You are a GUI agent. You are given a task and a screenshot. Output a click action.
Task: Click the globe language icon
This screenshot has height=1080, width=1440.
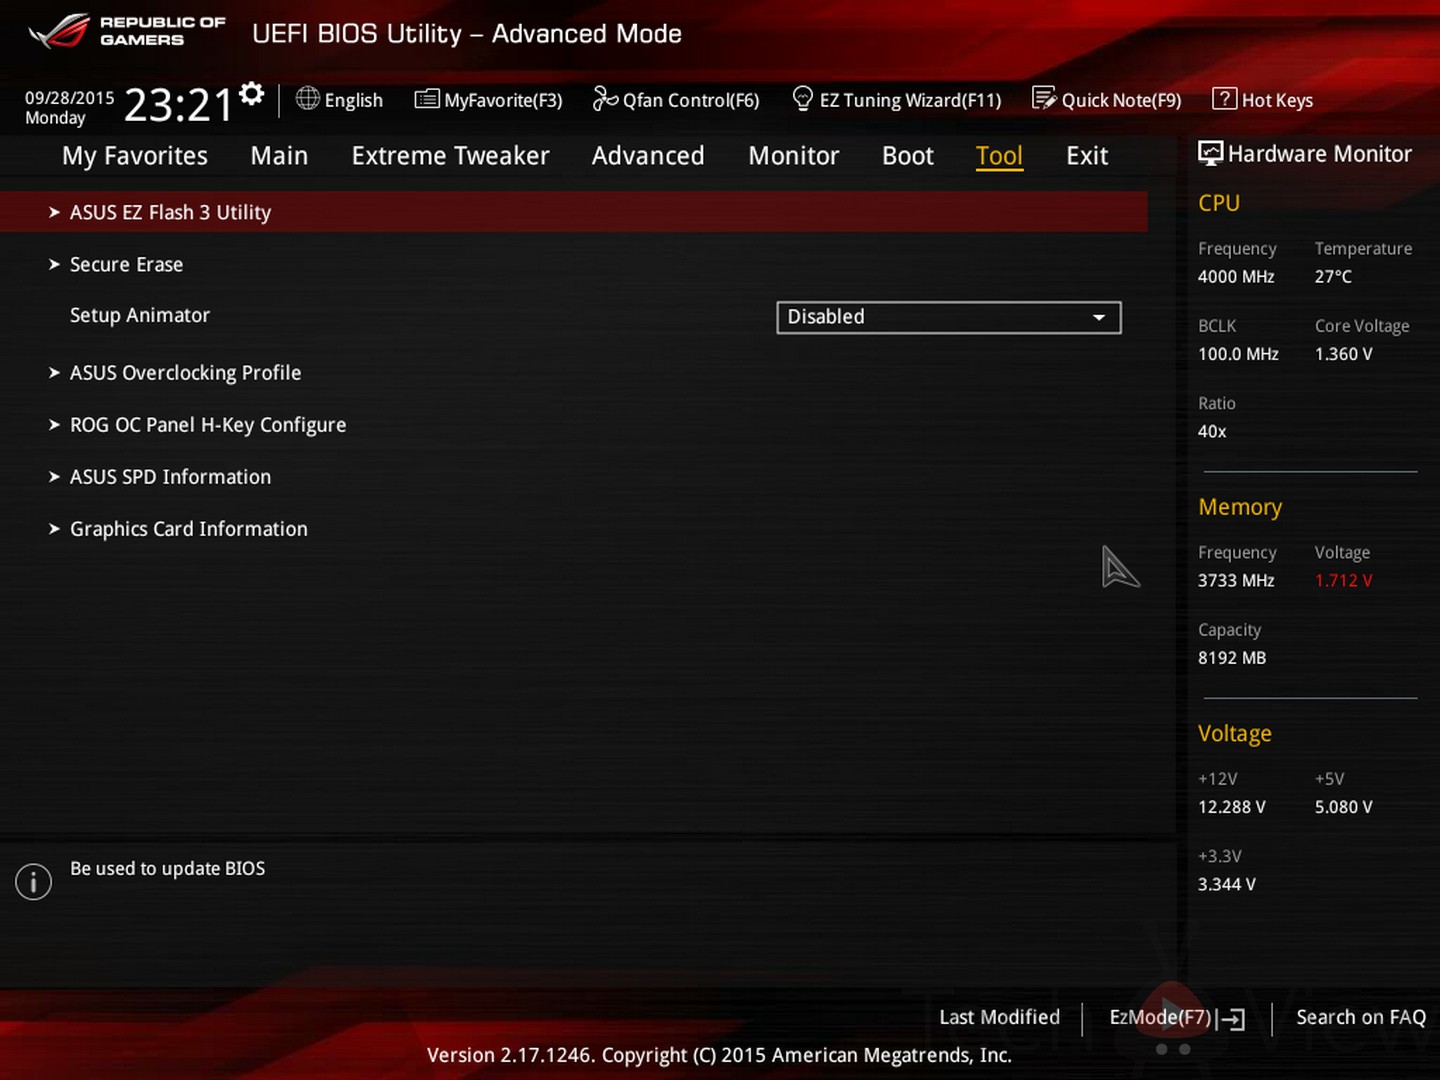click(x=308, y=98)
